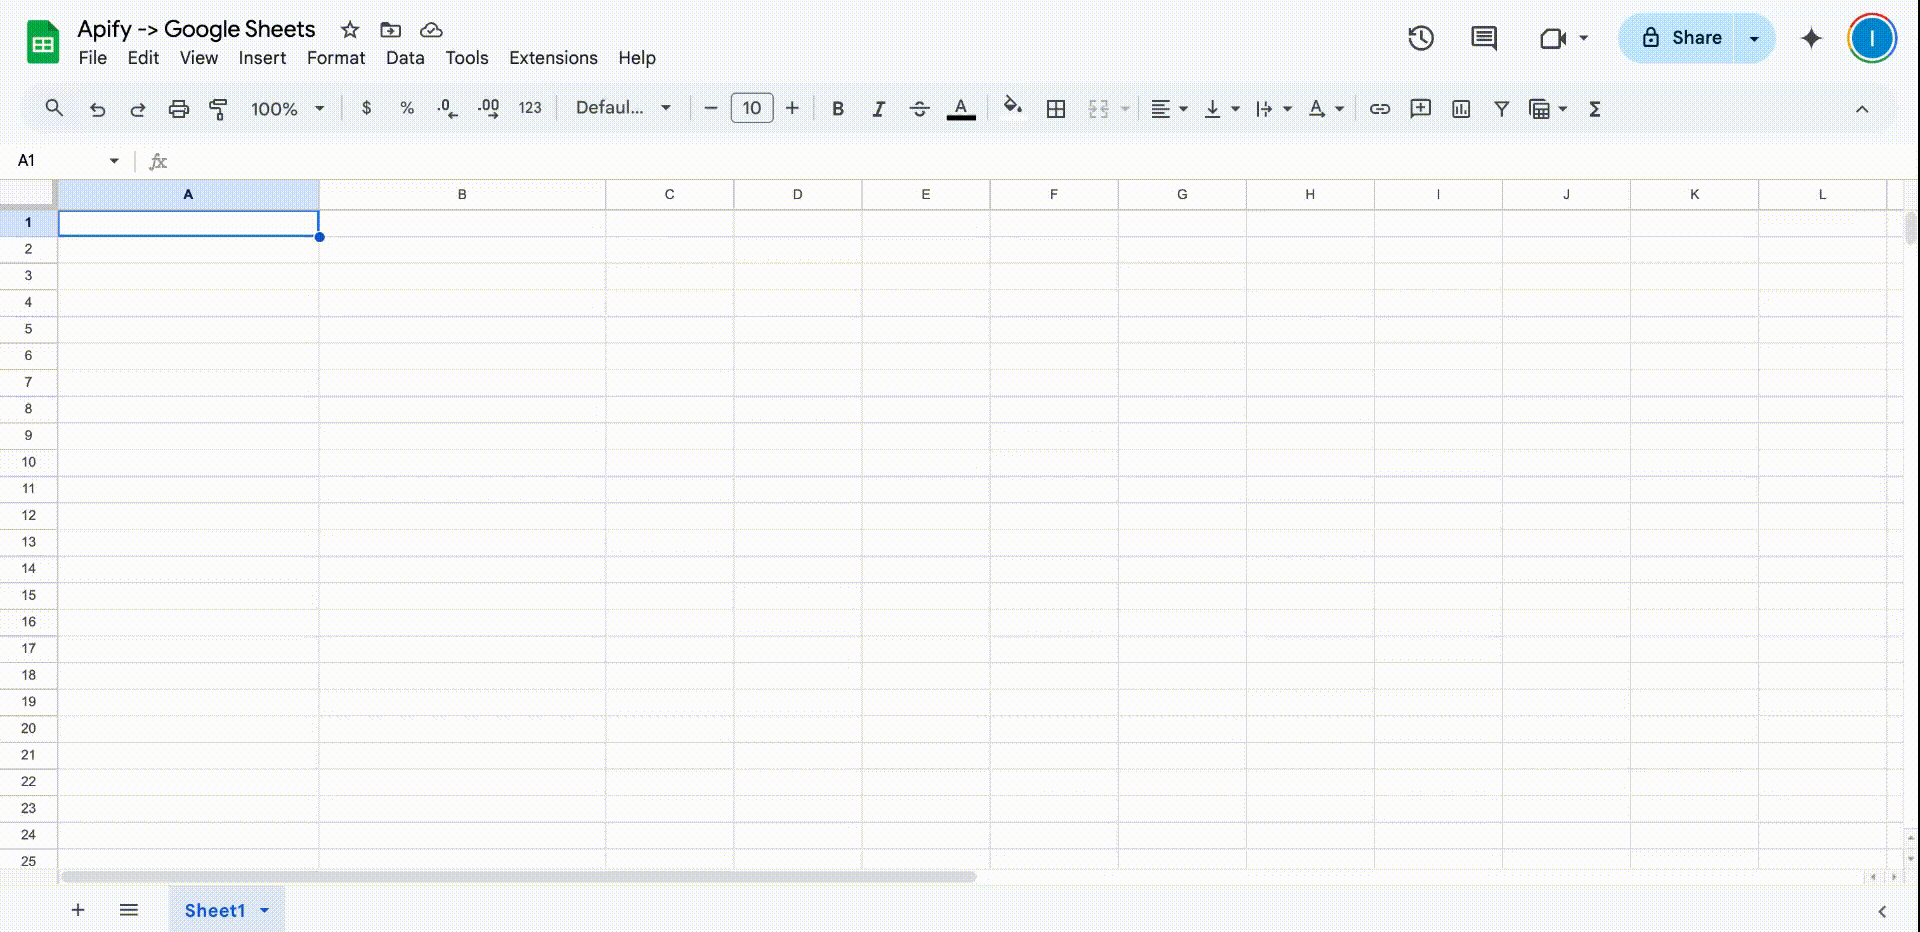Open the Data menu

coord(405,58)
